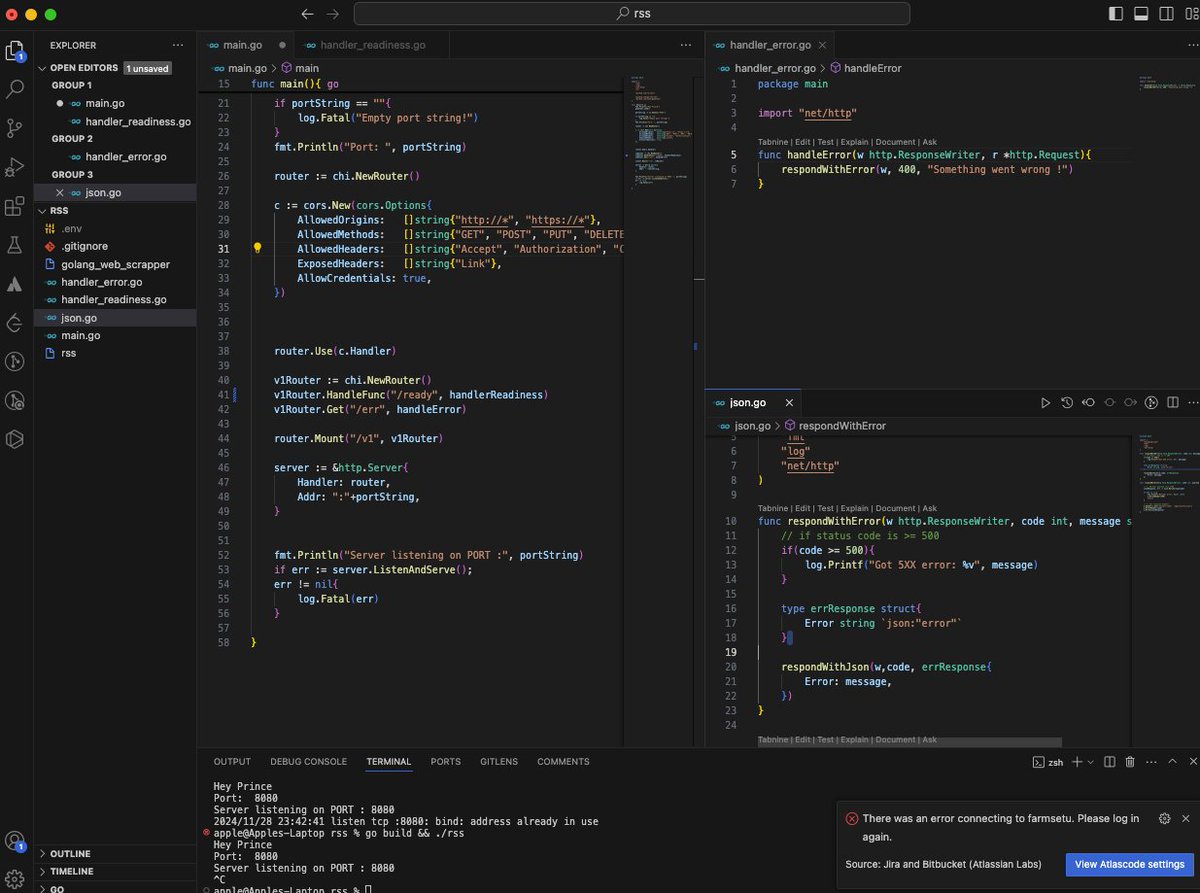The image size is (1200, 893).
Task: Split the terminal using the split icon
Action: [x=1109, y=762]
